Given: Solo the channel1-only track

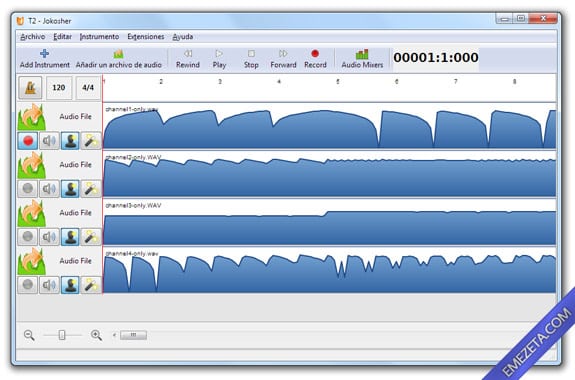Looking at the screenshot, I should pyautogui.click(x=70, y=141).
